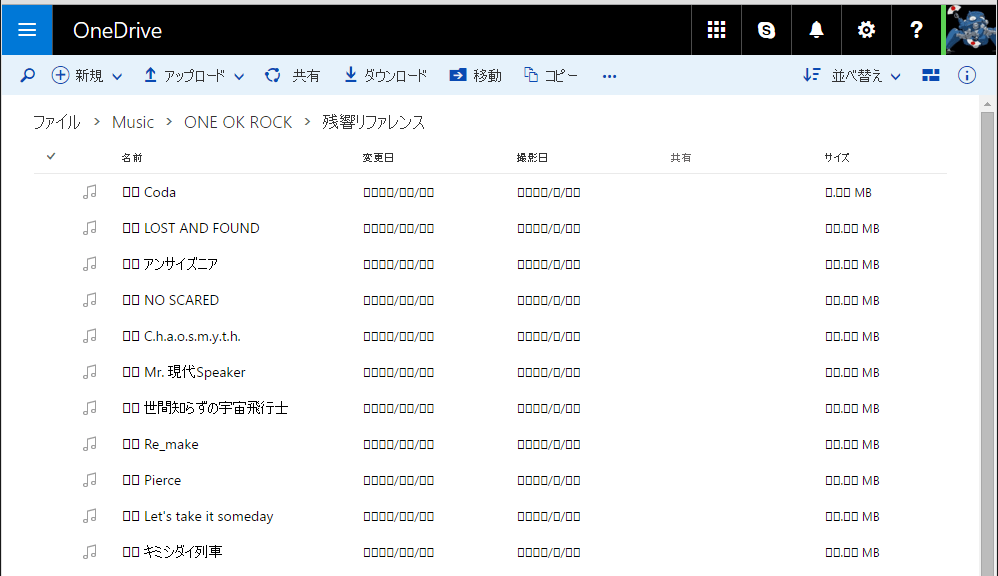This screenshot has height=576, width=998.
Task: Open the search magnifier icon
Action: coord(27,75)
